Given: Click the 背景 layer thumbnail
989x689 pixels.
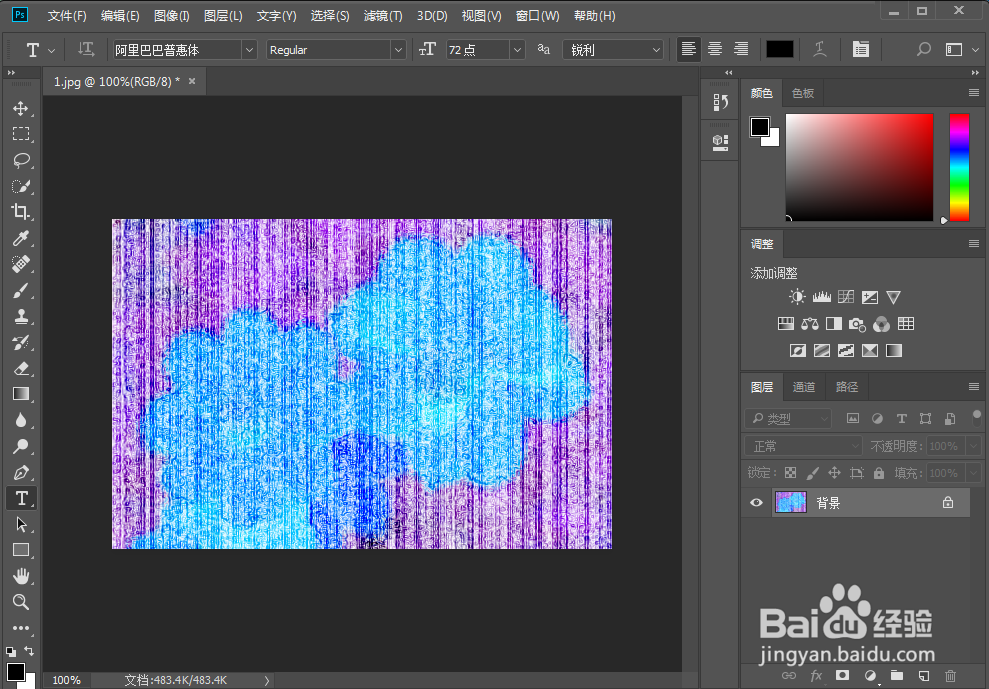Looking at the screenshot, I should click(790, 502).
